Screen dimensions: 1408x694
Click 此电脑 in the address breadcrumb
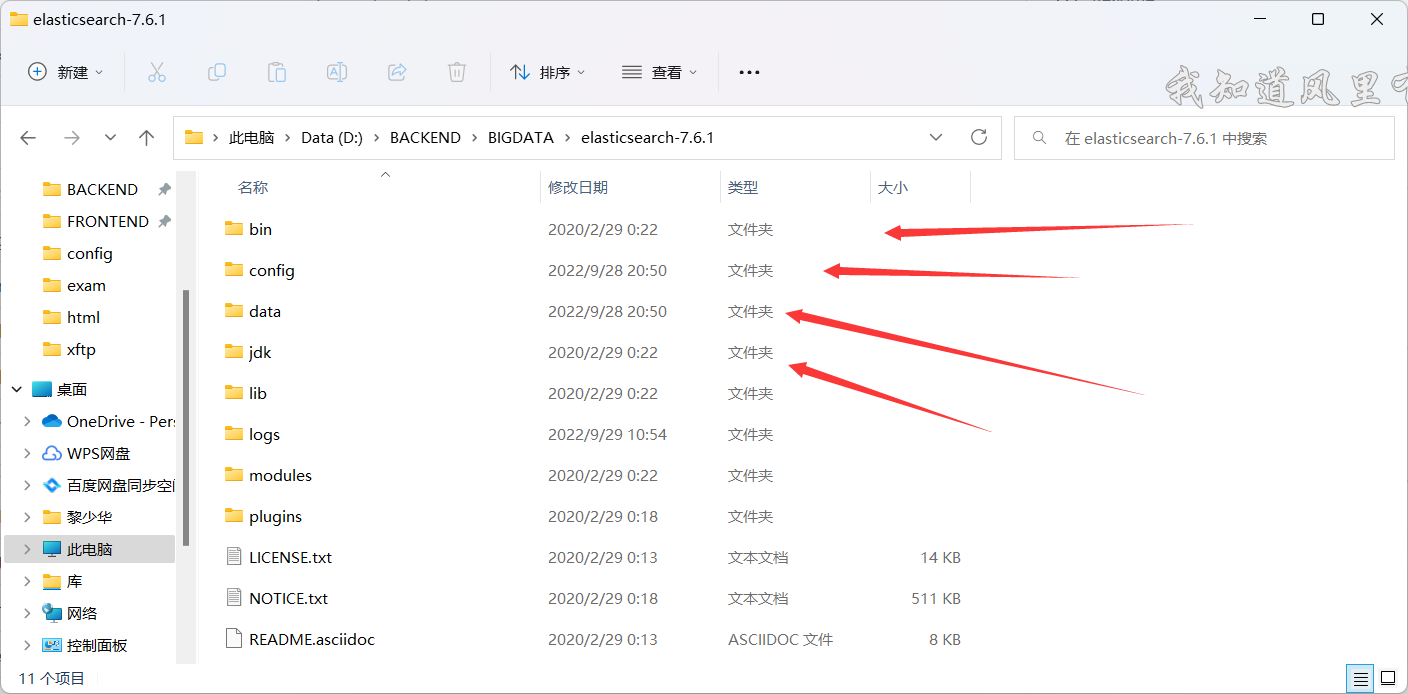pos(251,138)
